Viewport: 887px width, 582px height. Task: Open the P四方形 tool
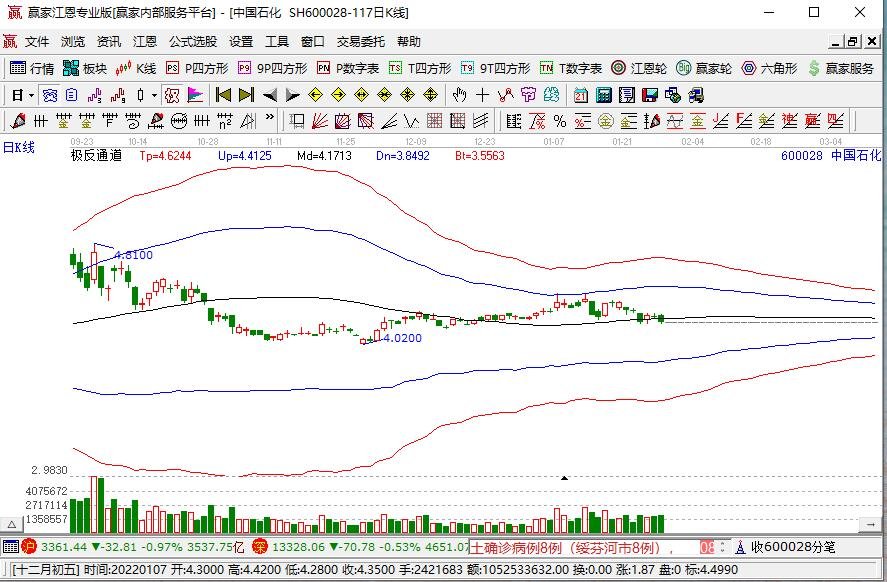197,68
